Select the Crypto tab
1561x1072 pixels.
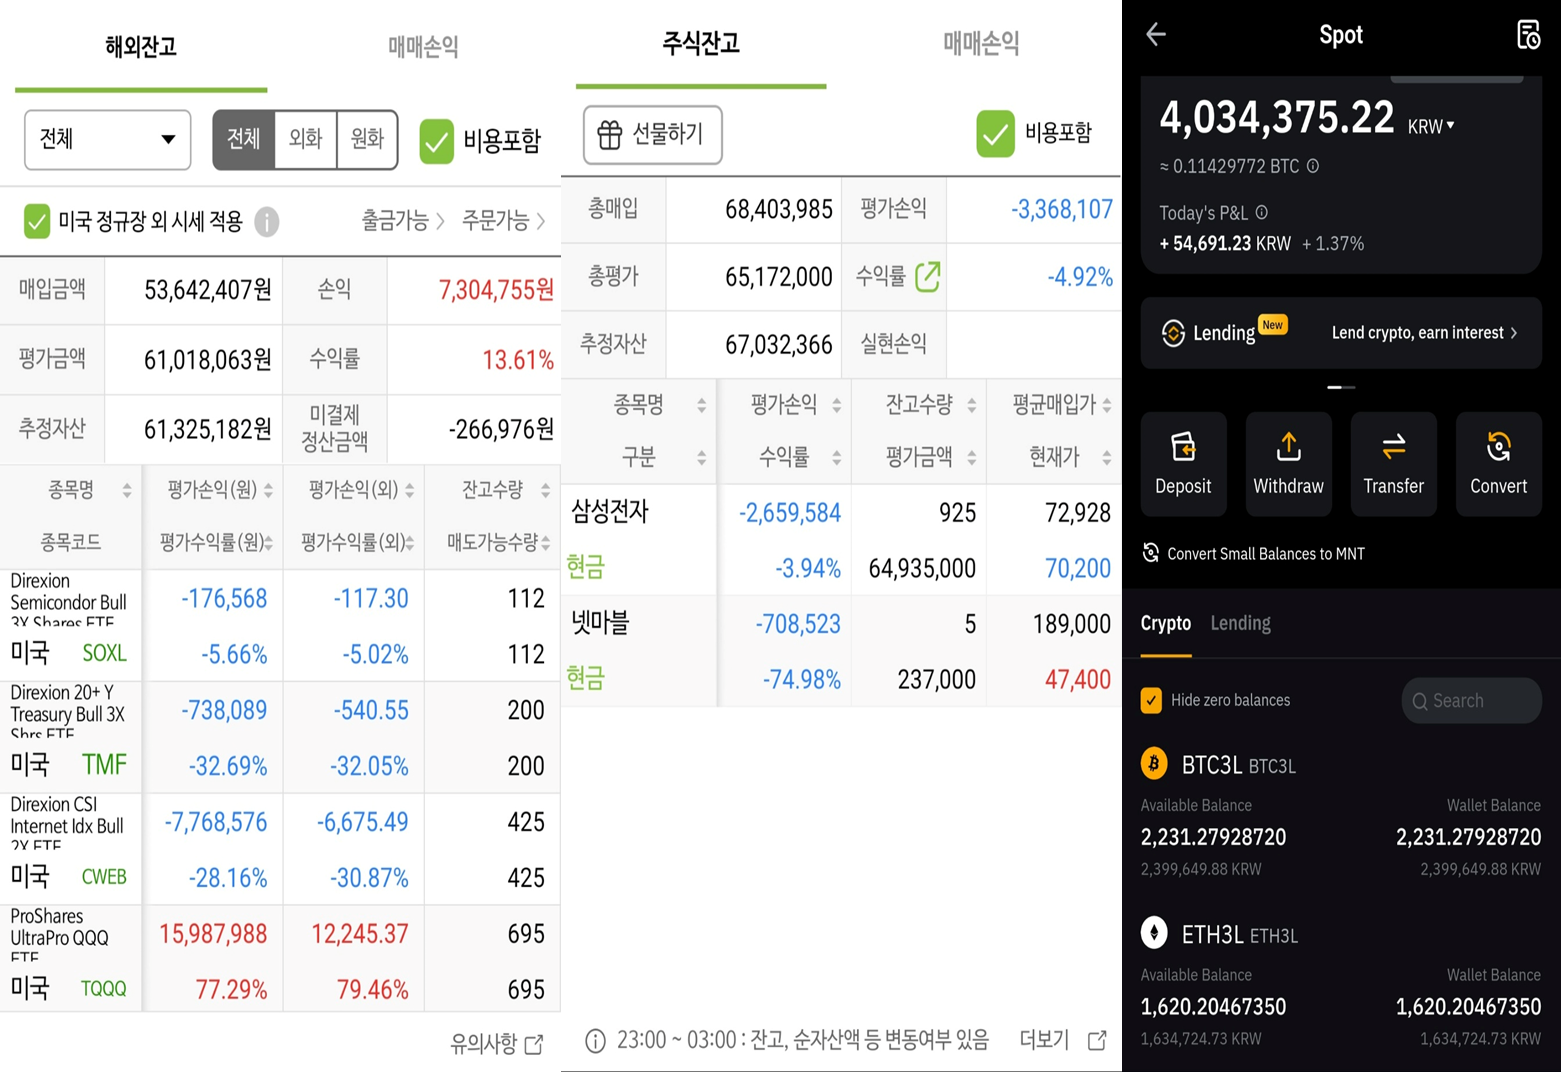click(x=1166, y=624)
